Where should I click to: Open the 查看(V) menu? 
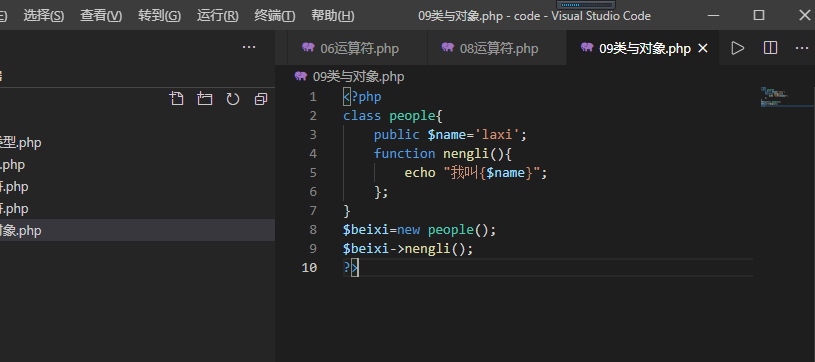pyautogui.click(x=101, y=16)
